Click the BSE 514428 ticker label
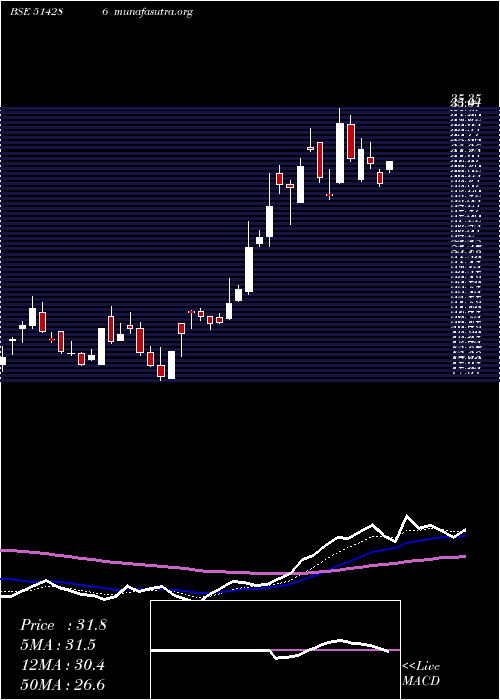This screenshot has height=700, width=500. (36, 12)
